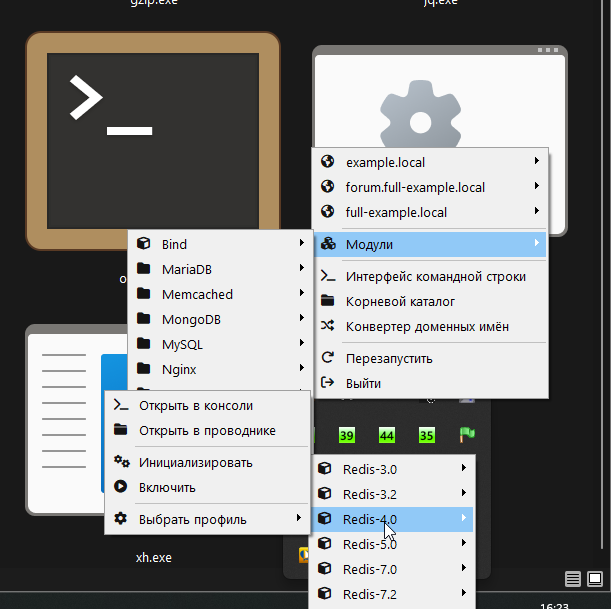
Task: Click the green tray indicator showing 44
Action: point(387,436)
